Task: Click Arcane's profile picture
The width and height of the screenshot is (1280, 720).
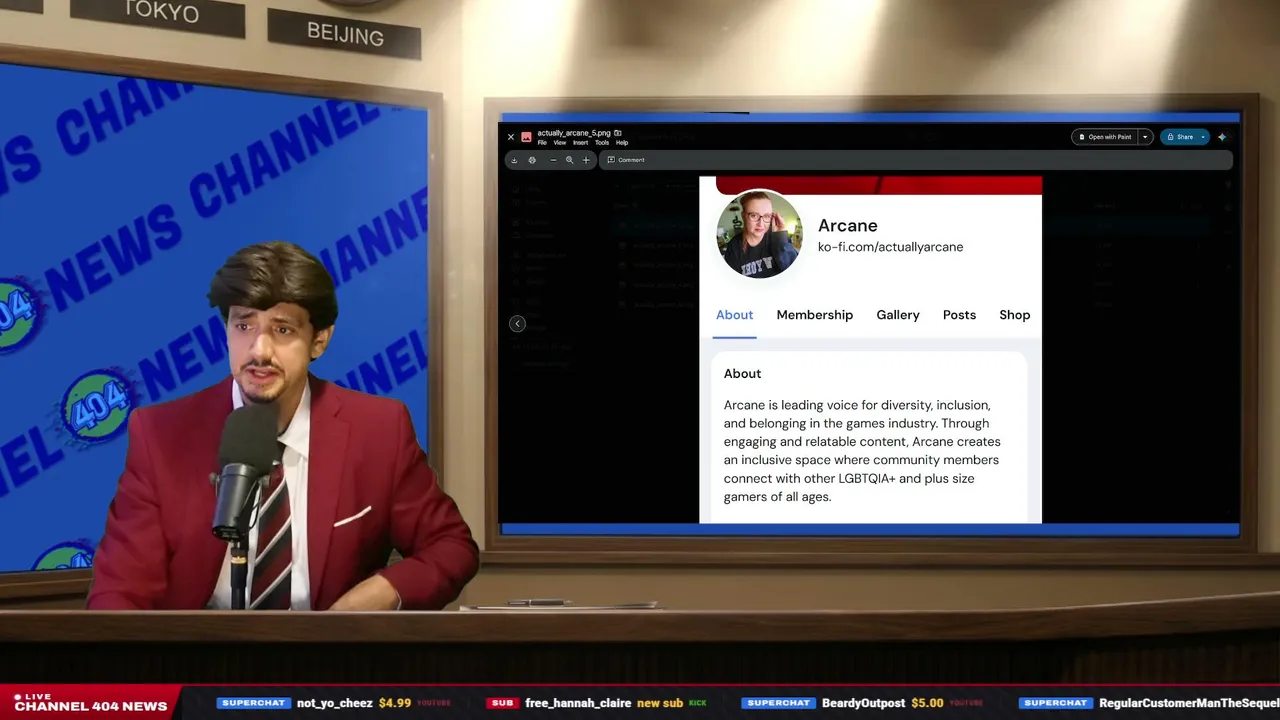Action: tap(759, 234)
